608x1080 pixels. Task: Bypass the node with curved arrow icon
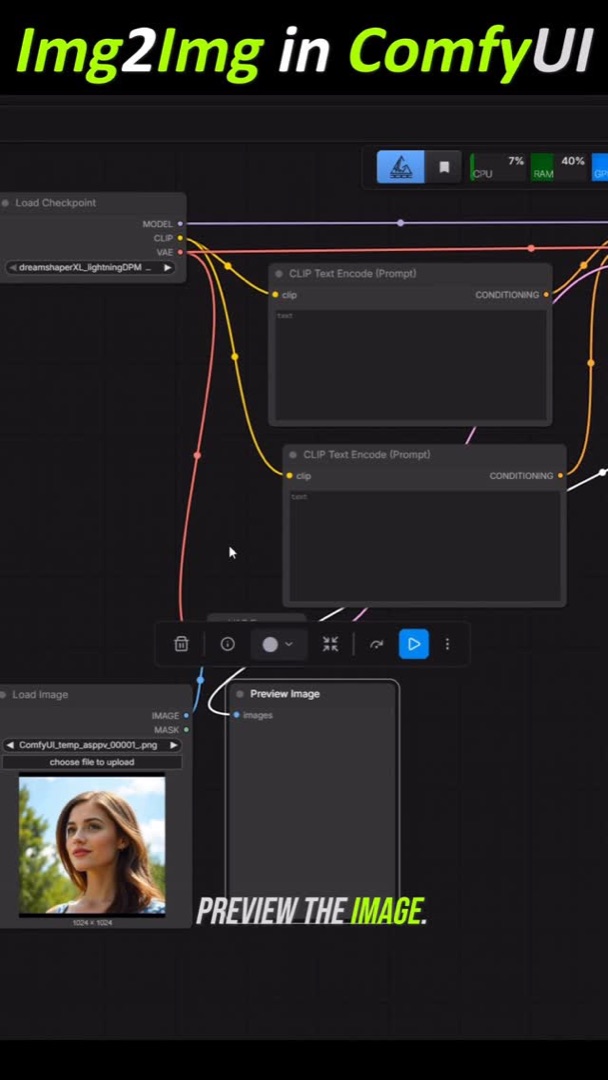point(377,644)
